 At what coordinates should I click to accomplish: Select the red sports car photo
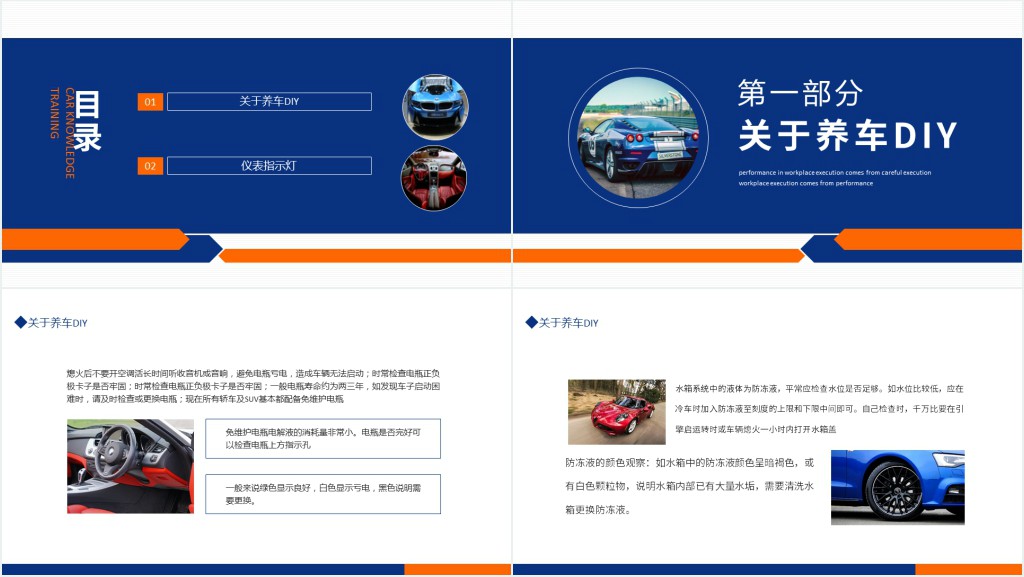[x=616, y=411]
